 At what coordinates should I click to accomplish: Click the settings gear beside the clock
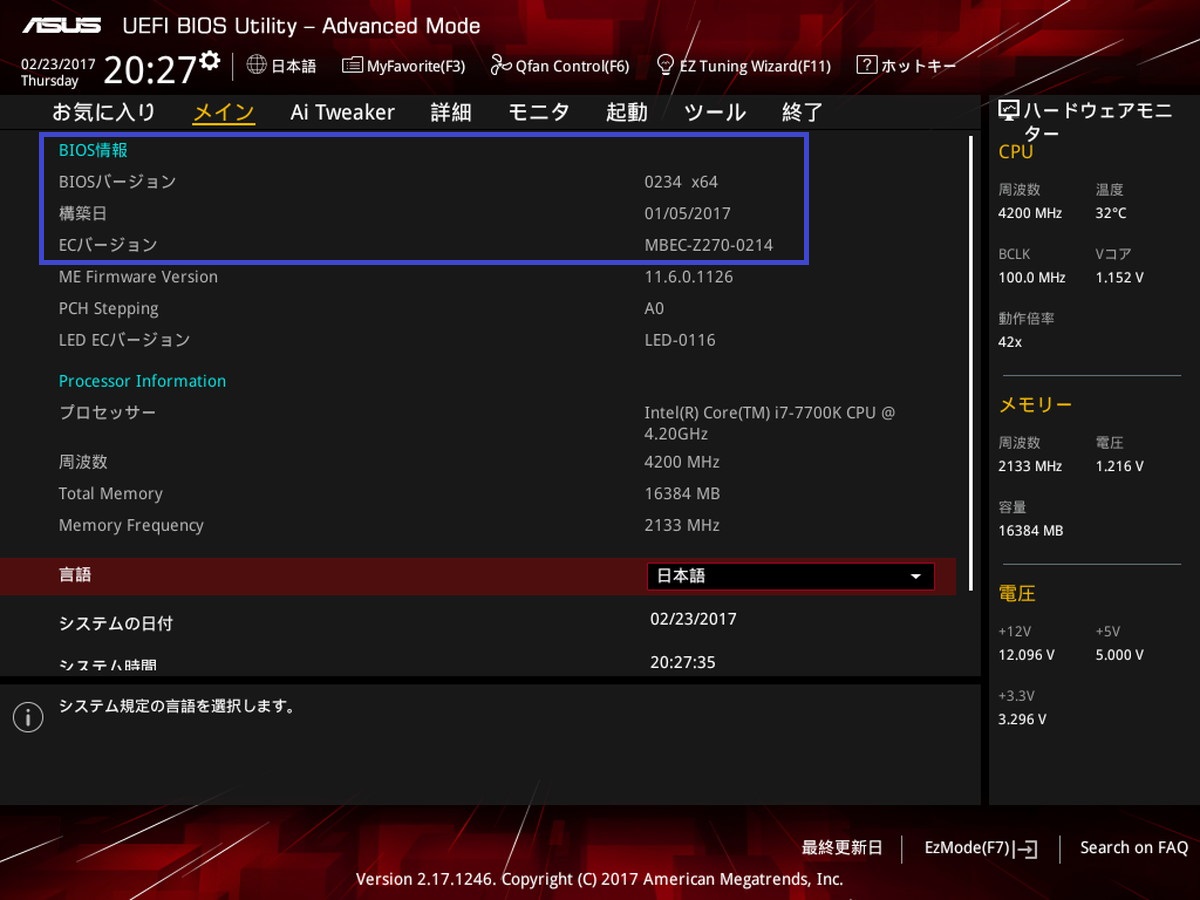coord(209,61)
